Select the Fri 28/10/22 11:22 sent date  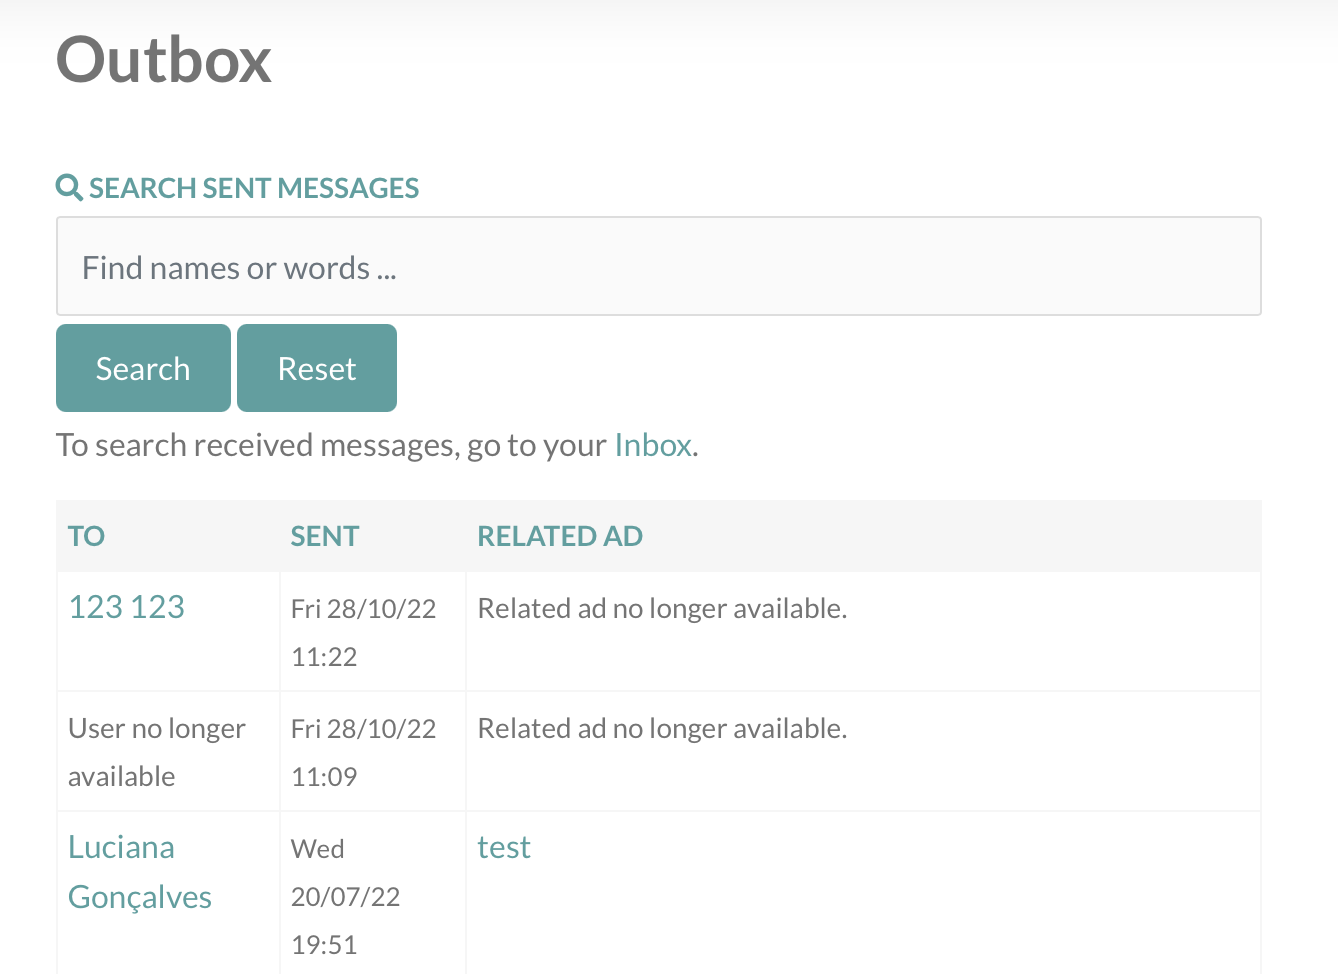click(x=364, y=632)
